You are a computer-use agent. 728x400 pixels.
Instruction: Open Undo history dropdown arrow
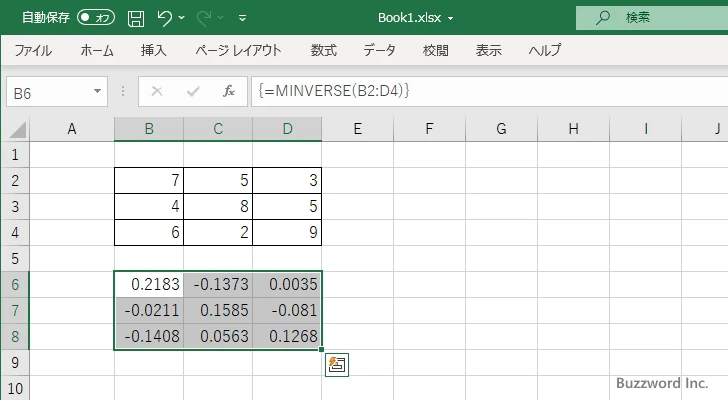click(x=182, y=18)
